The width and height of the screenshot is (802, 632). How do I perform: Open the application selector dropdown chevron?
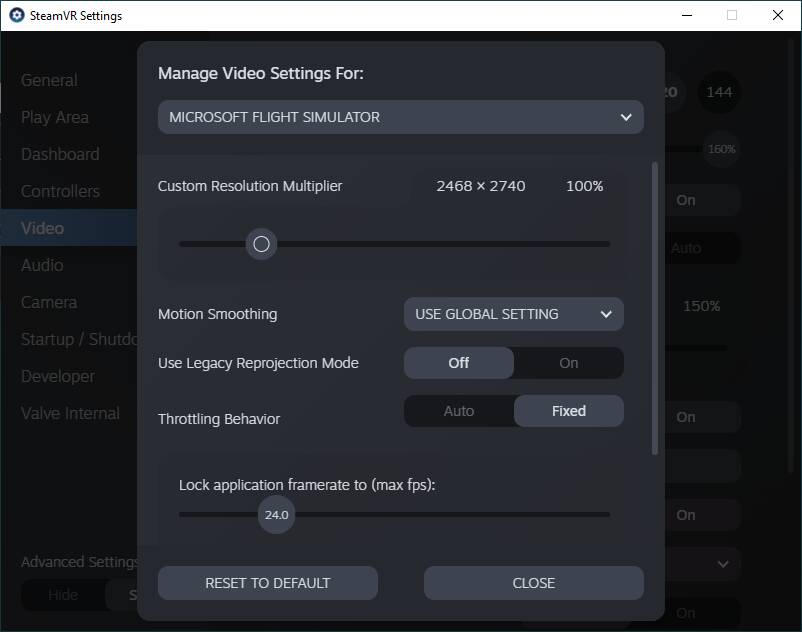point(626,117)
